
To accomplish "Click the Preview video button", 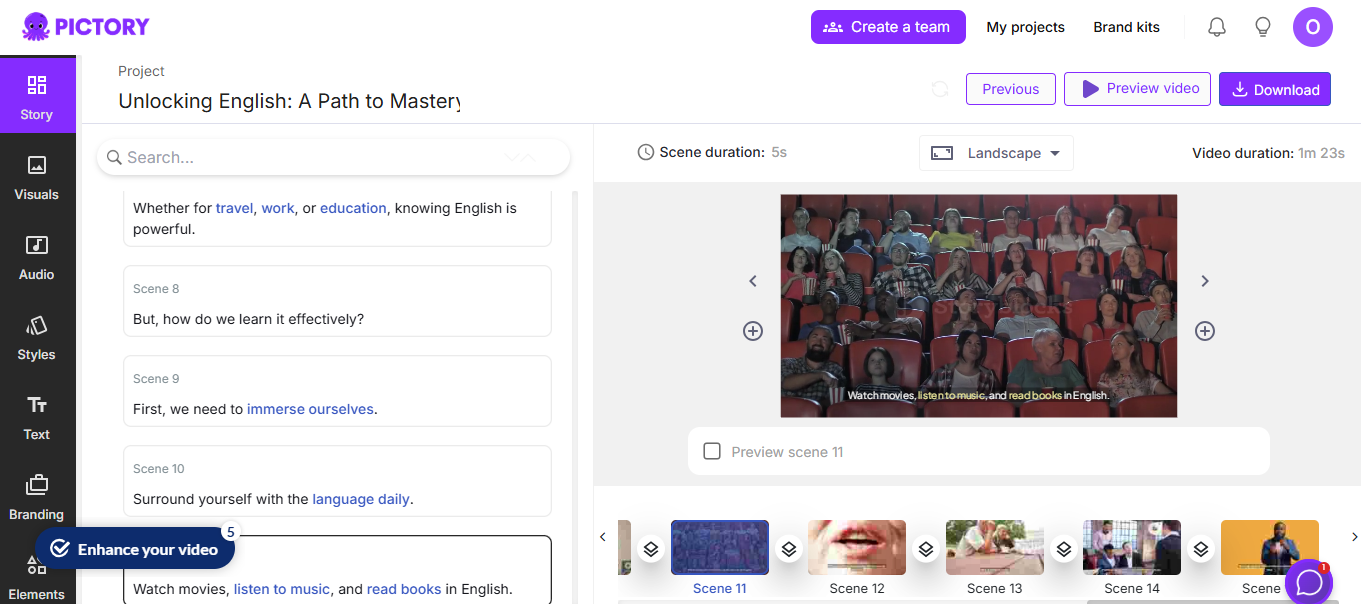I will (1137, 88).
